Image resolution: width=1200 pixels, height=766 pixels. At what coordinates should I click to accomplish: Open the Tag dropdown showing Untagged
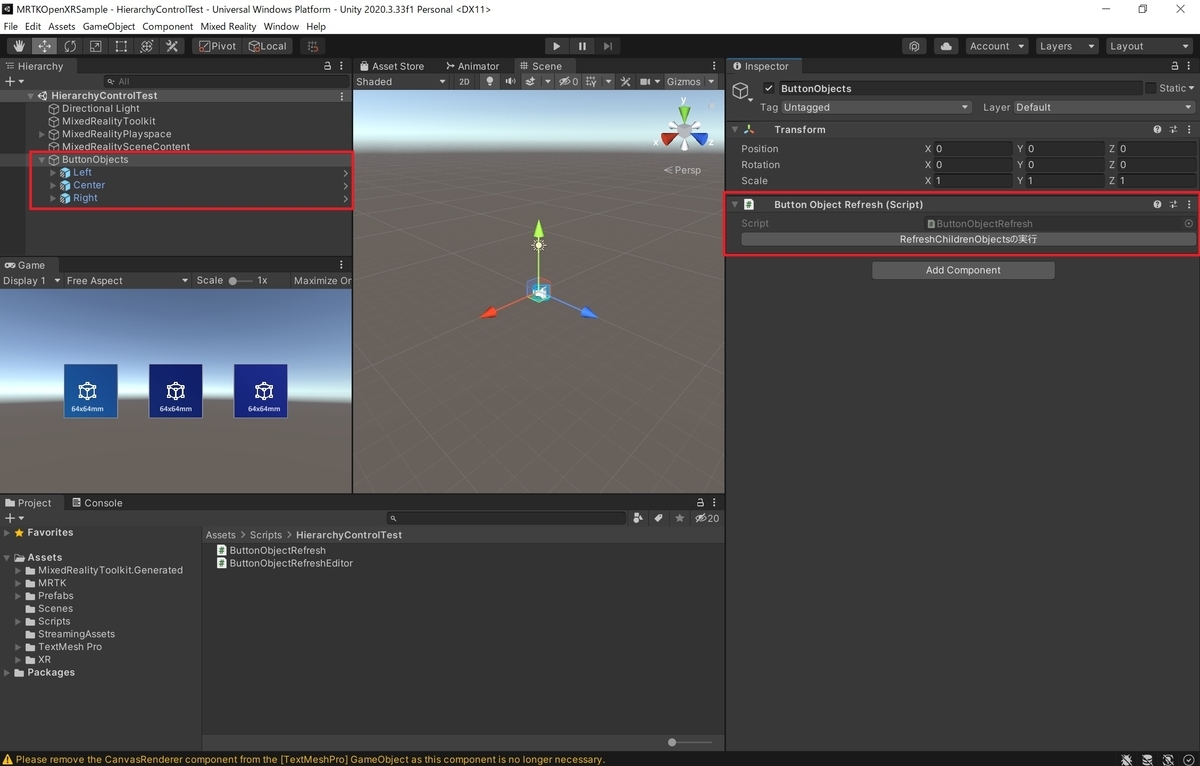coord(876,107)
